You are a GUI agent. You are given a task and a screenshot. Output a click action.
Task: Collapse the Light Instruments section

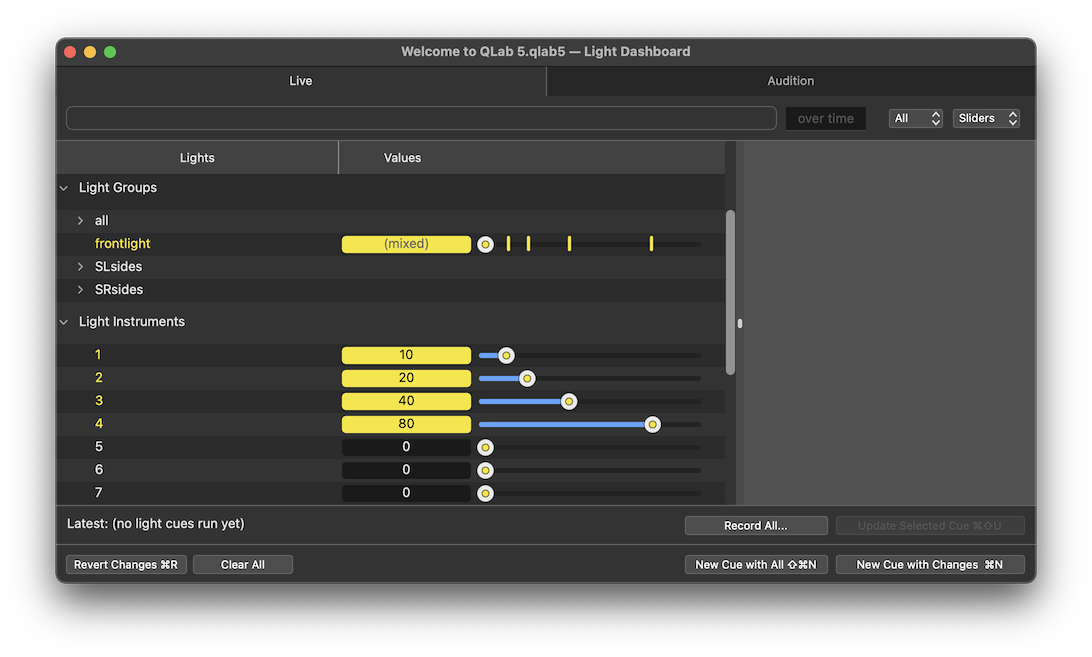click(x=64, y=322)
